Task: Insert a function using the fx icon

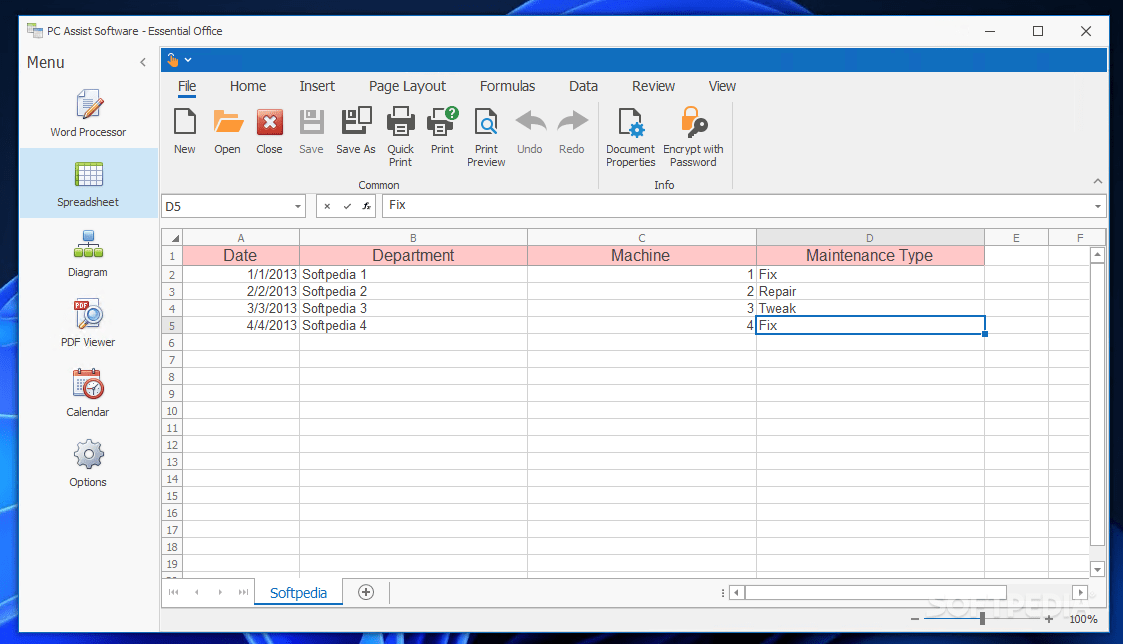Action: point(365,205)
